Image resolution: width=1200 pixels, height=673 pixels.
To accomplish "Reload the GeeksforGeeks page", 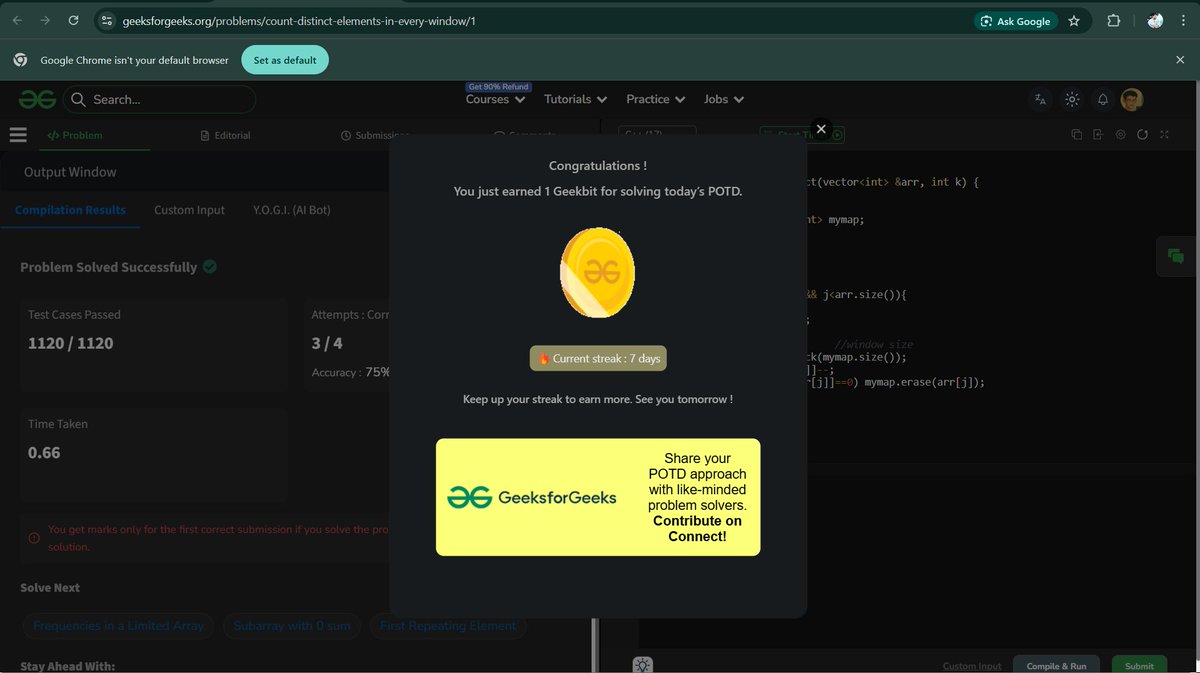I will 73,20.
